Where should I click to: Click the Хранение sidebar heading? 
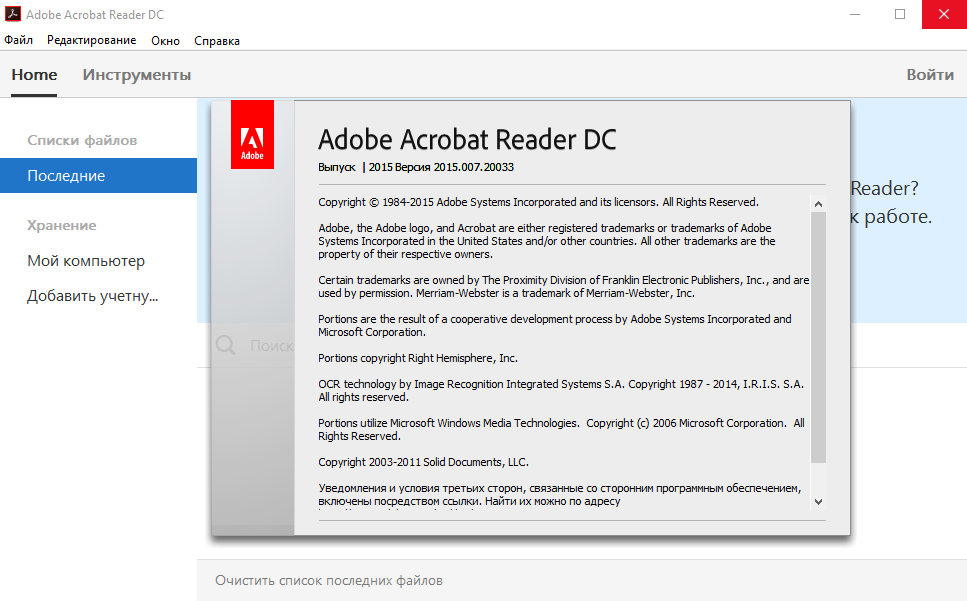click(62, 226)
